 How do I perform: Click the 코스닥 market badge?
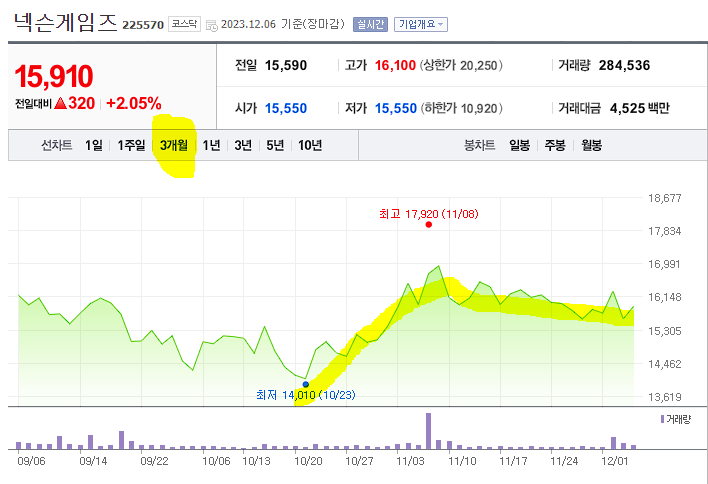pos(184,24)
